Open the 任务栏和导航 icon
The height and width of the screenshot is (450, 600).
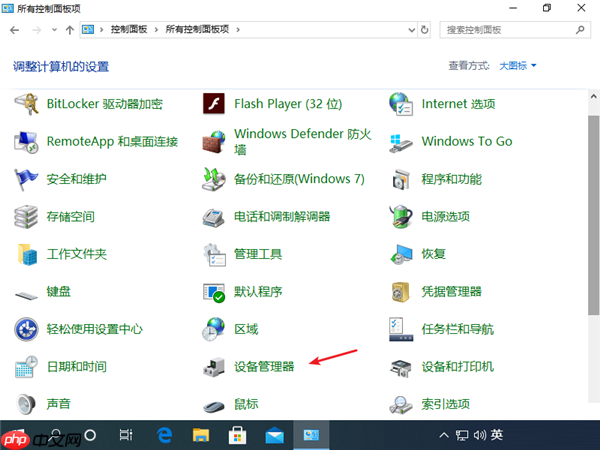(x=401, y=329)
